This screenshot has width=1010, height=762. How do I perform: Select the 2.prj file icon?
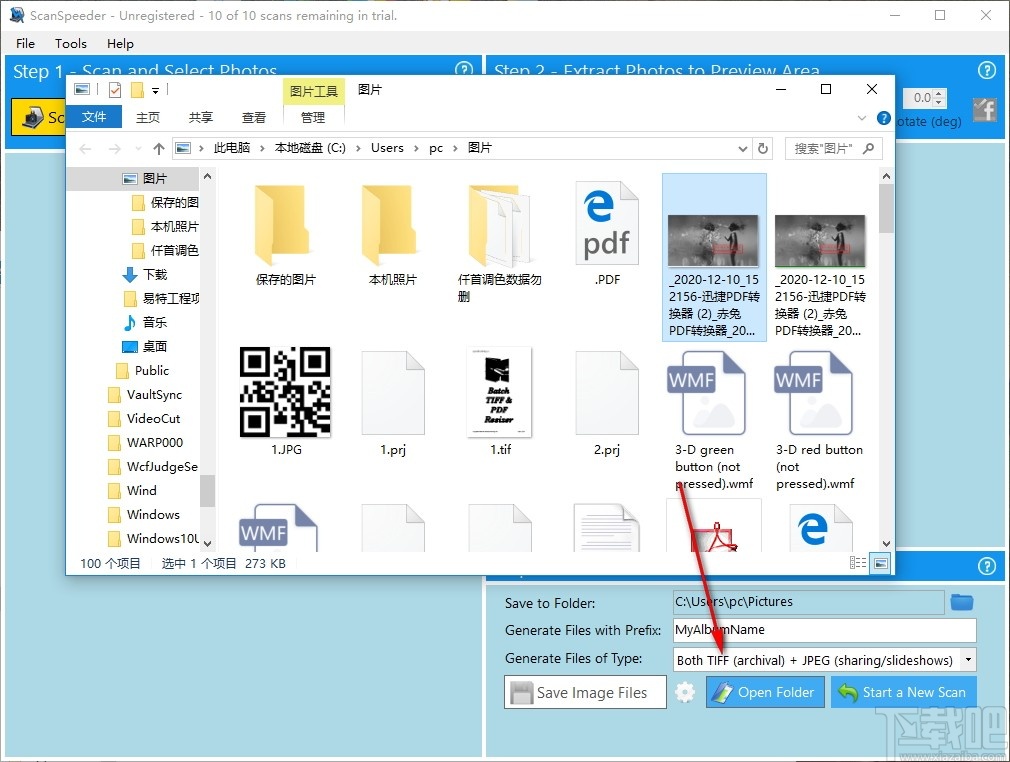click(607, 392)
